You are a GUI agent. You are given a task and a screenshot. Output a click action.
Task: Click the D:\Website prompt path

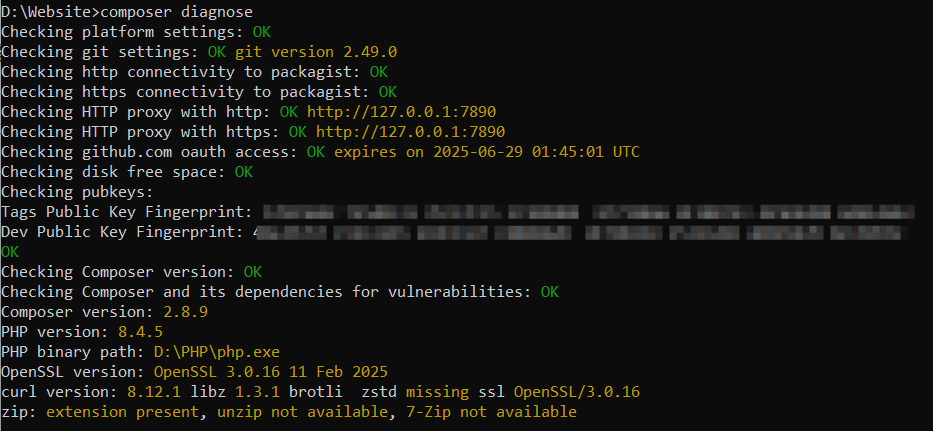pos(46,12)
